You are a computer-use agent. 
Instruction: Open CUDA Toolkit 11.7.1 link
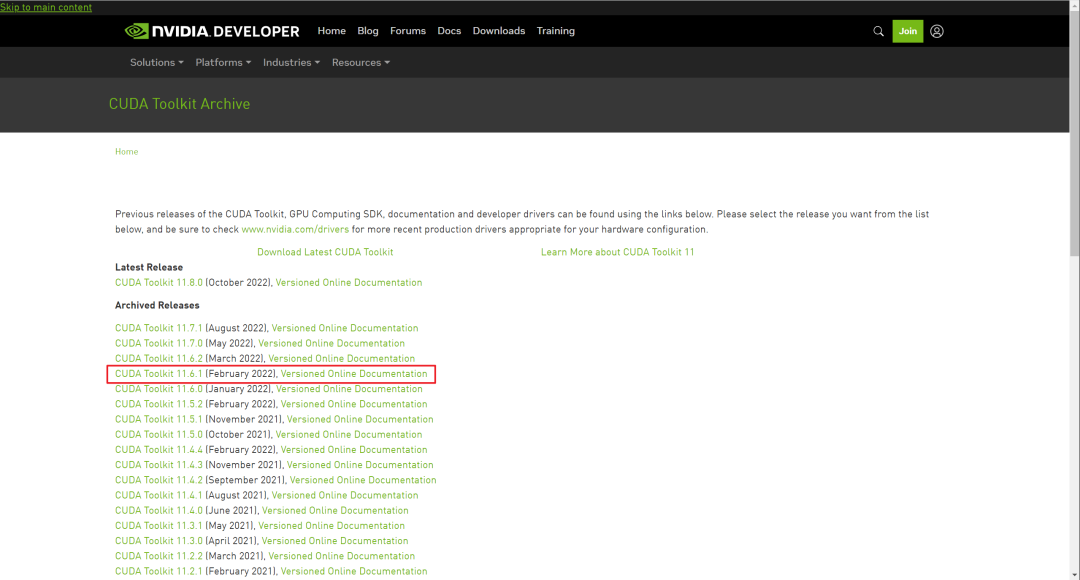coord(159,328)
